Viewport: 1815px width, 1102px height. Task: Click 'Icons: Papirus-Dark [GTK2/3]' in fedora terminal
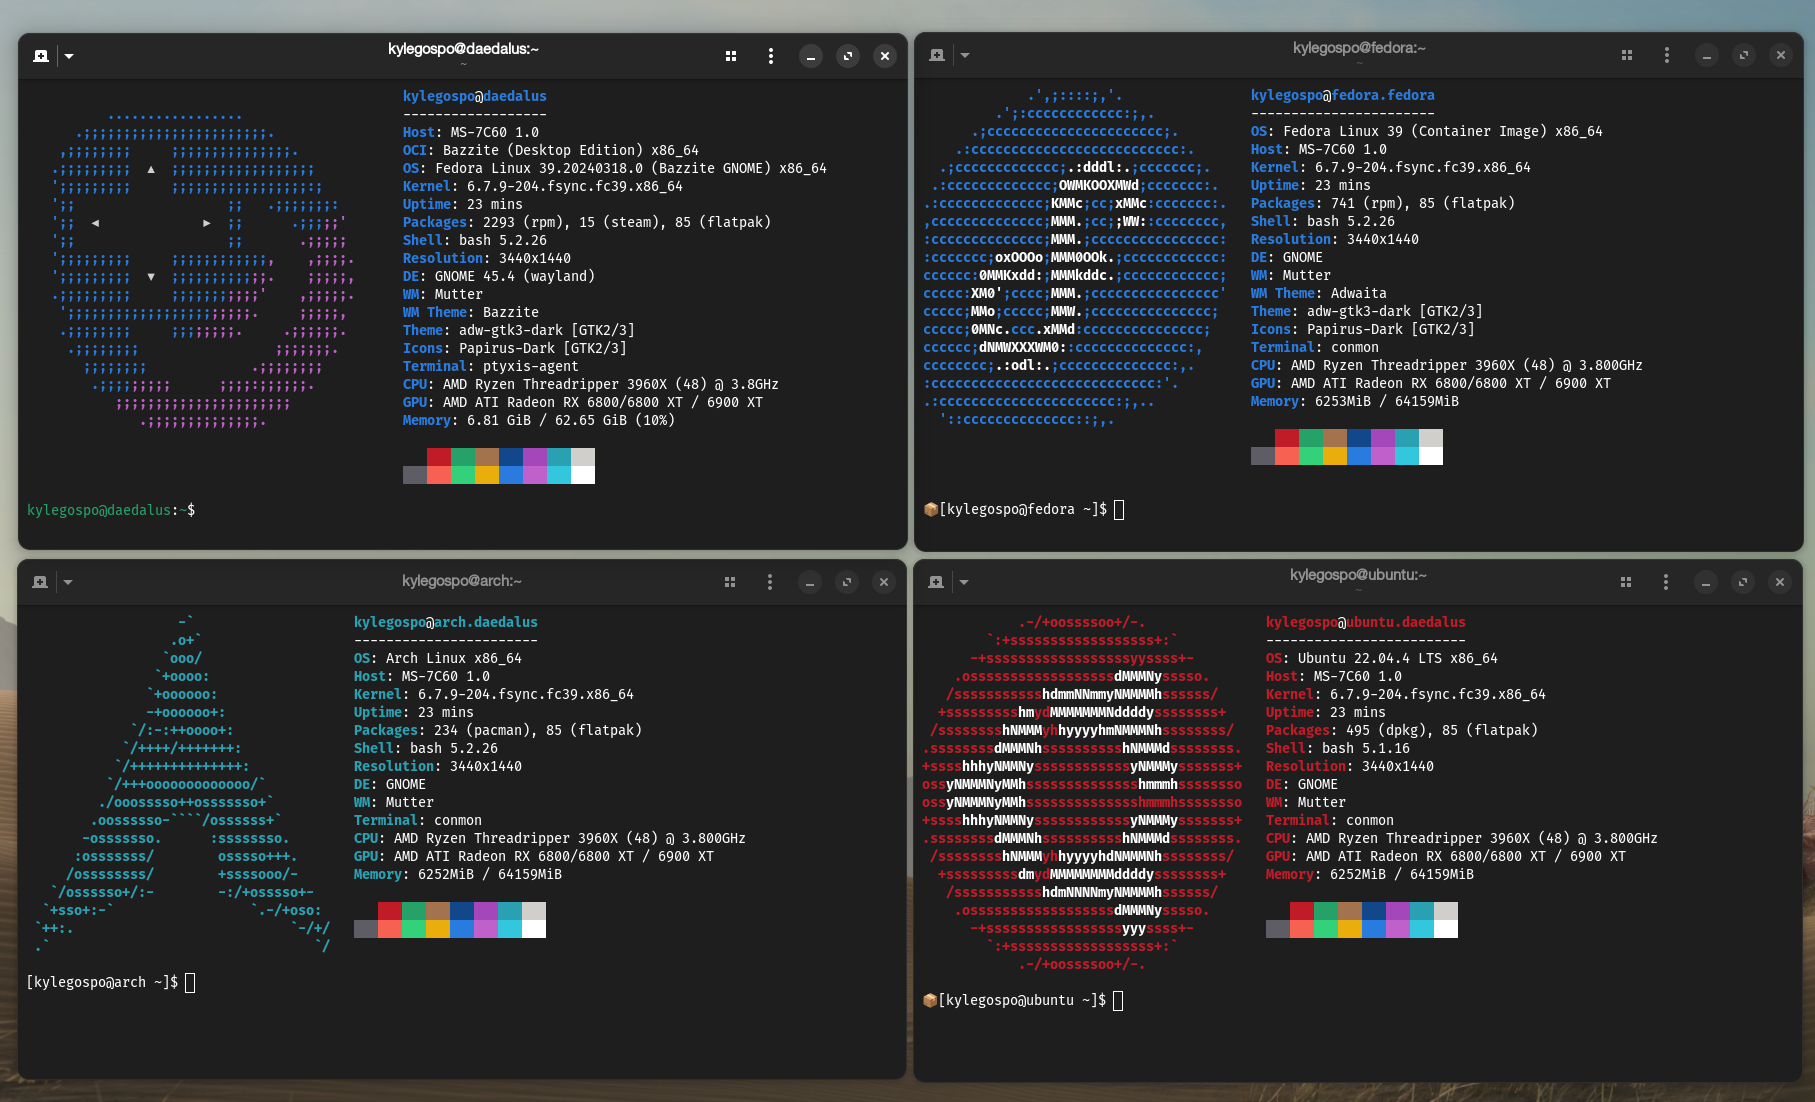[x=1363, y=329]
